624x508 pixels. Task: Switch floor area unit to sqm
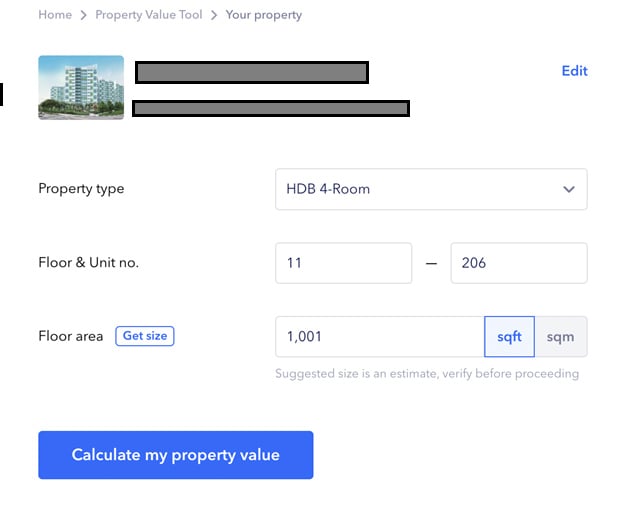(560, 337)
